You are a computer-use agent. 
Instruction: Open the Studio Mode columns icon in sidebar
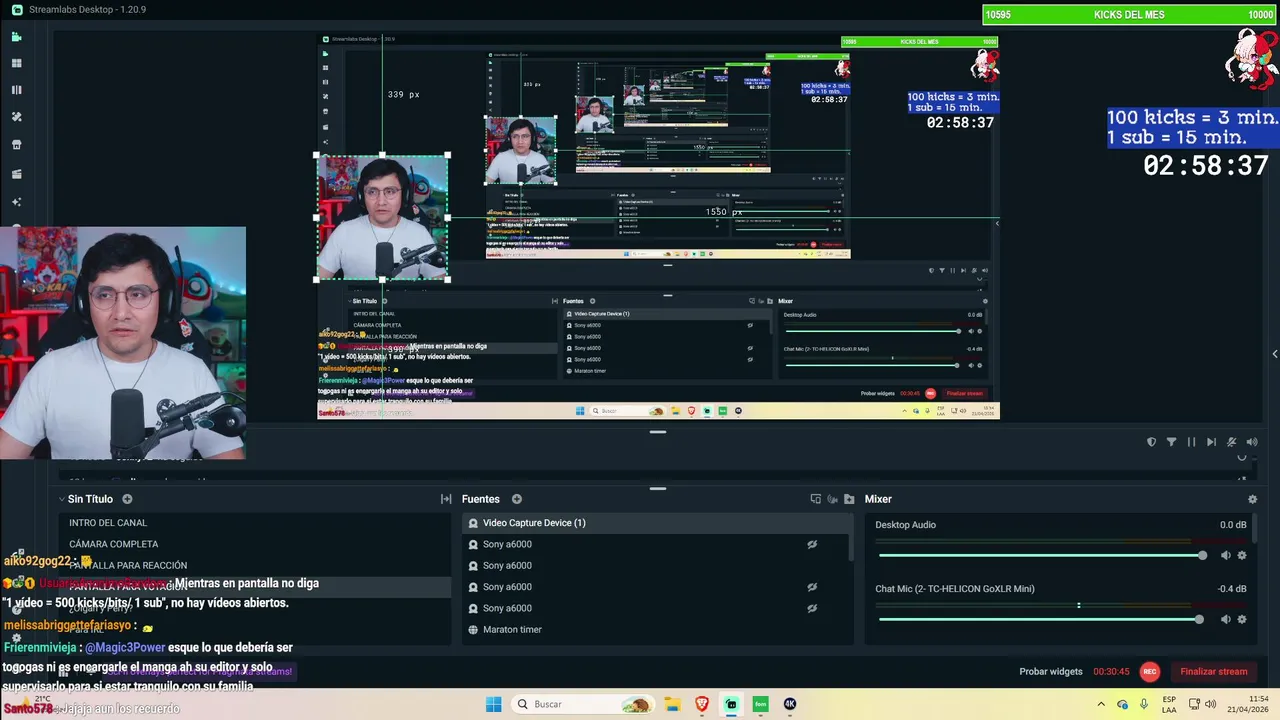[16, 90]
